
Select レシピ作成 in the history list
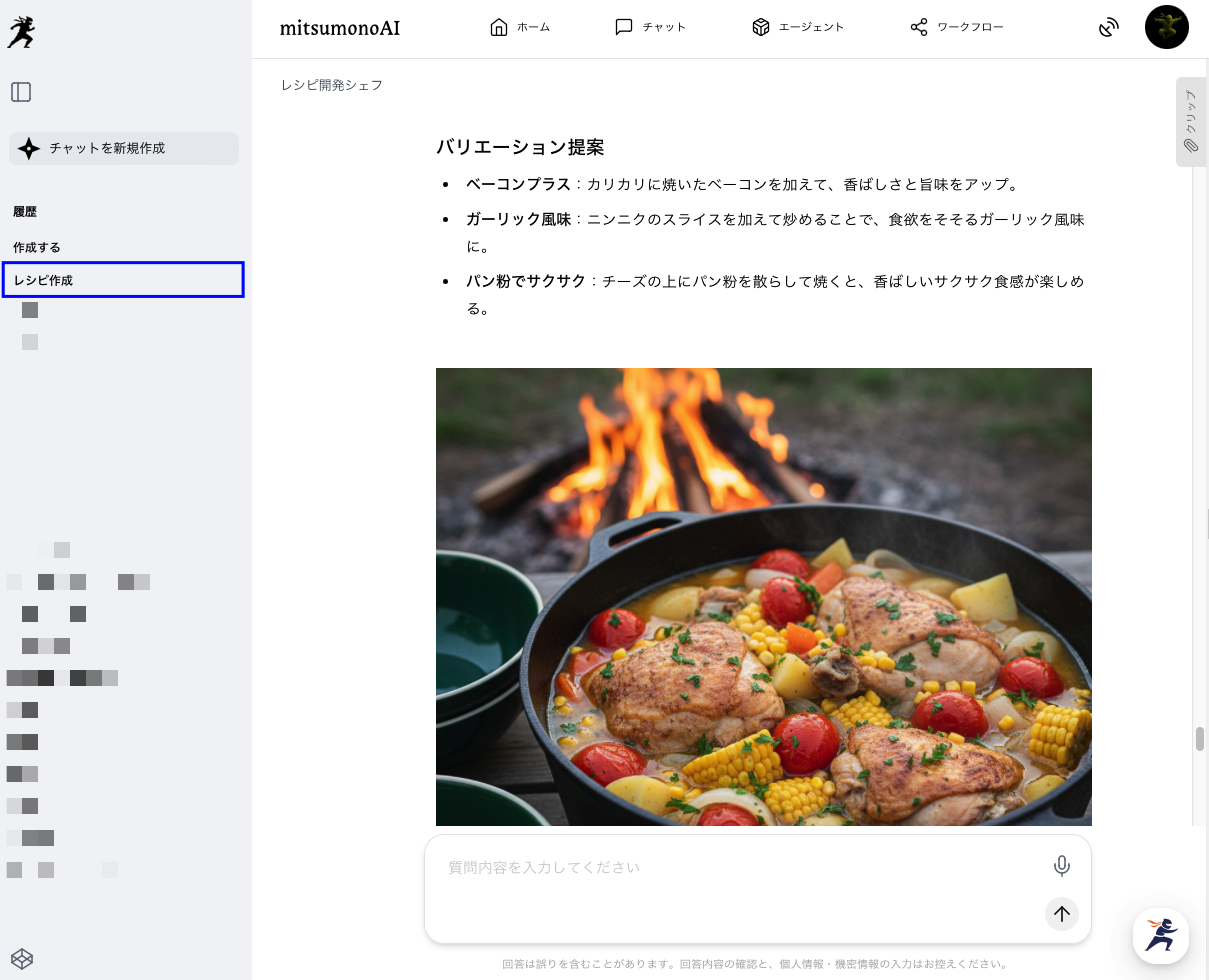click(x=124, y=280)
